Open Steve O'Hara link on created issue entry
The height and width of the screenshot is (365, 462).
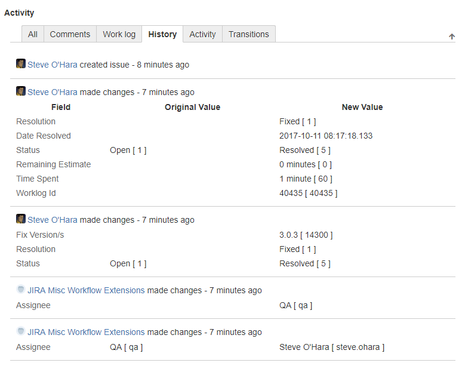(x=52, y=65)
